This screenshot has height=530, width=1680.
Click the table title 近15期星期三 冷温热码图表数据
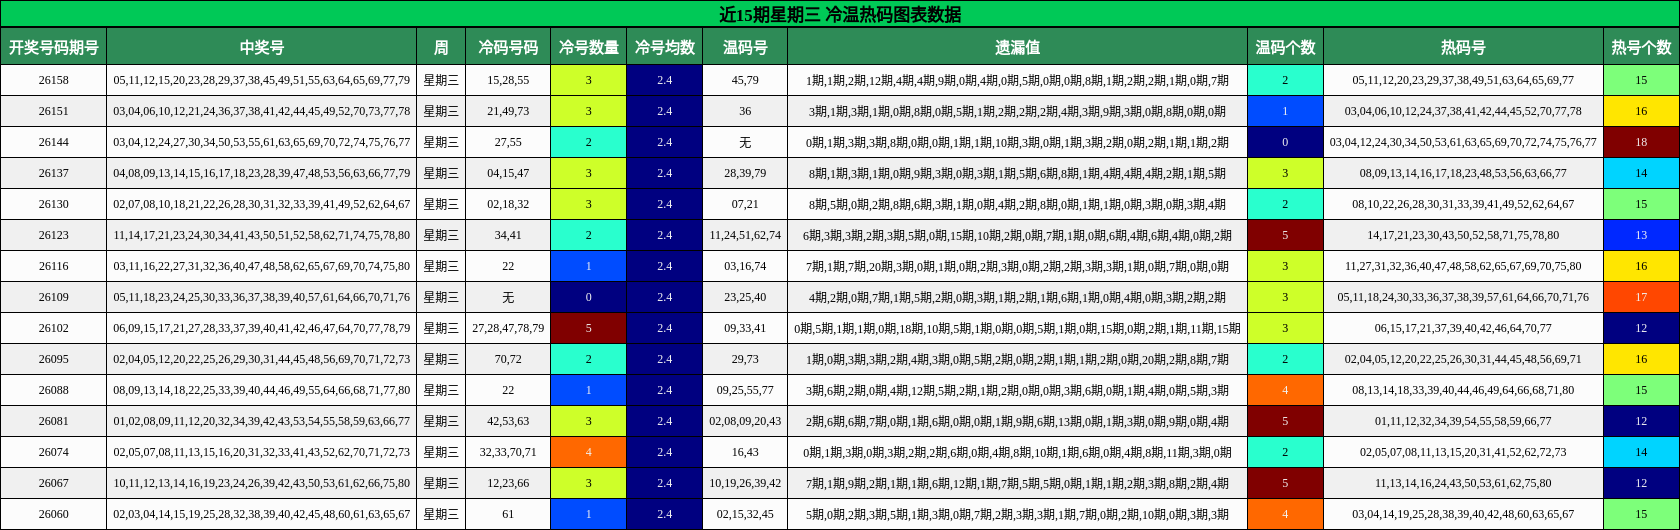click(840, 14)
